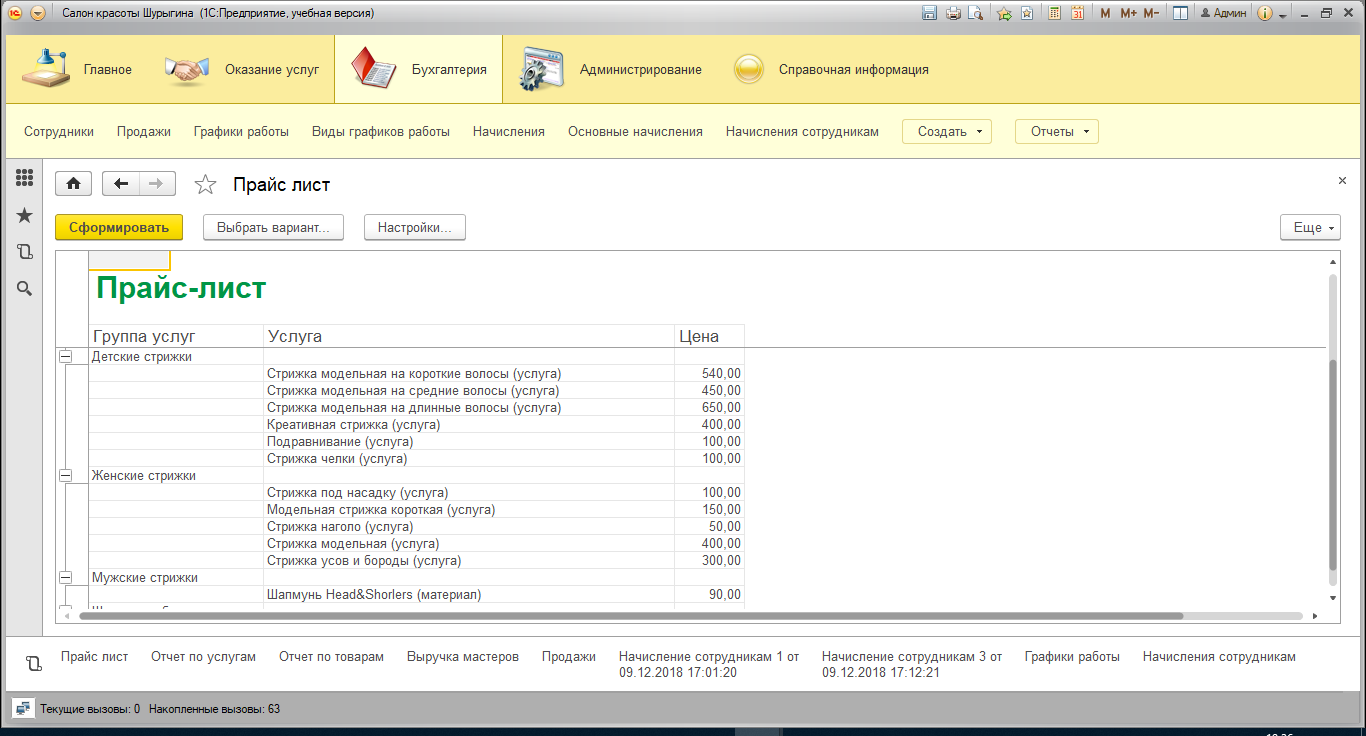1366x736 pixels.
Task: Click the Home button
Action: [x=74, y=184]
